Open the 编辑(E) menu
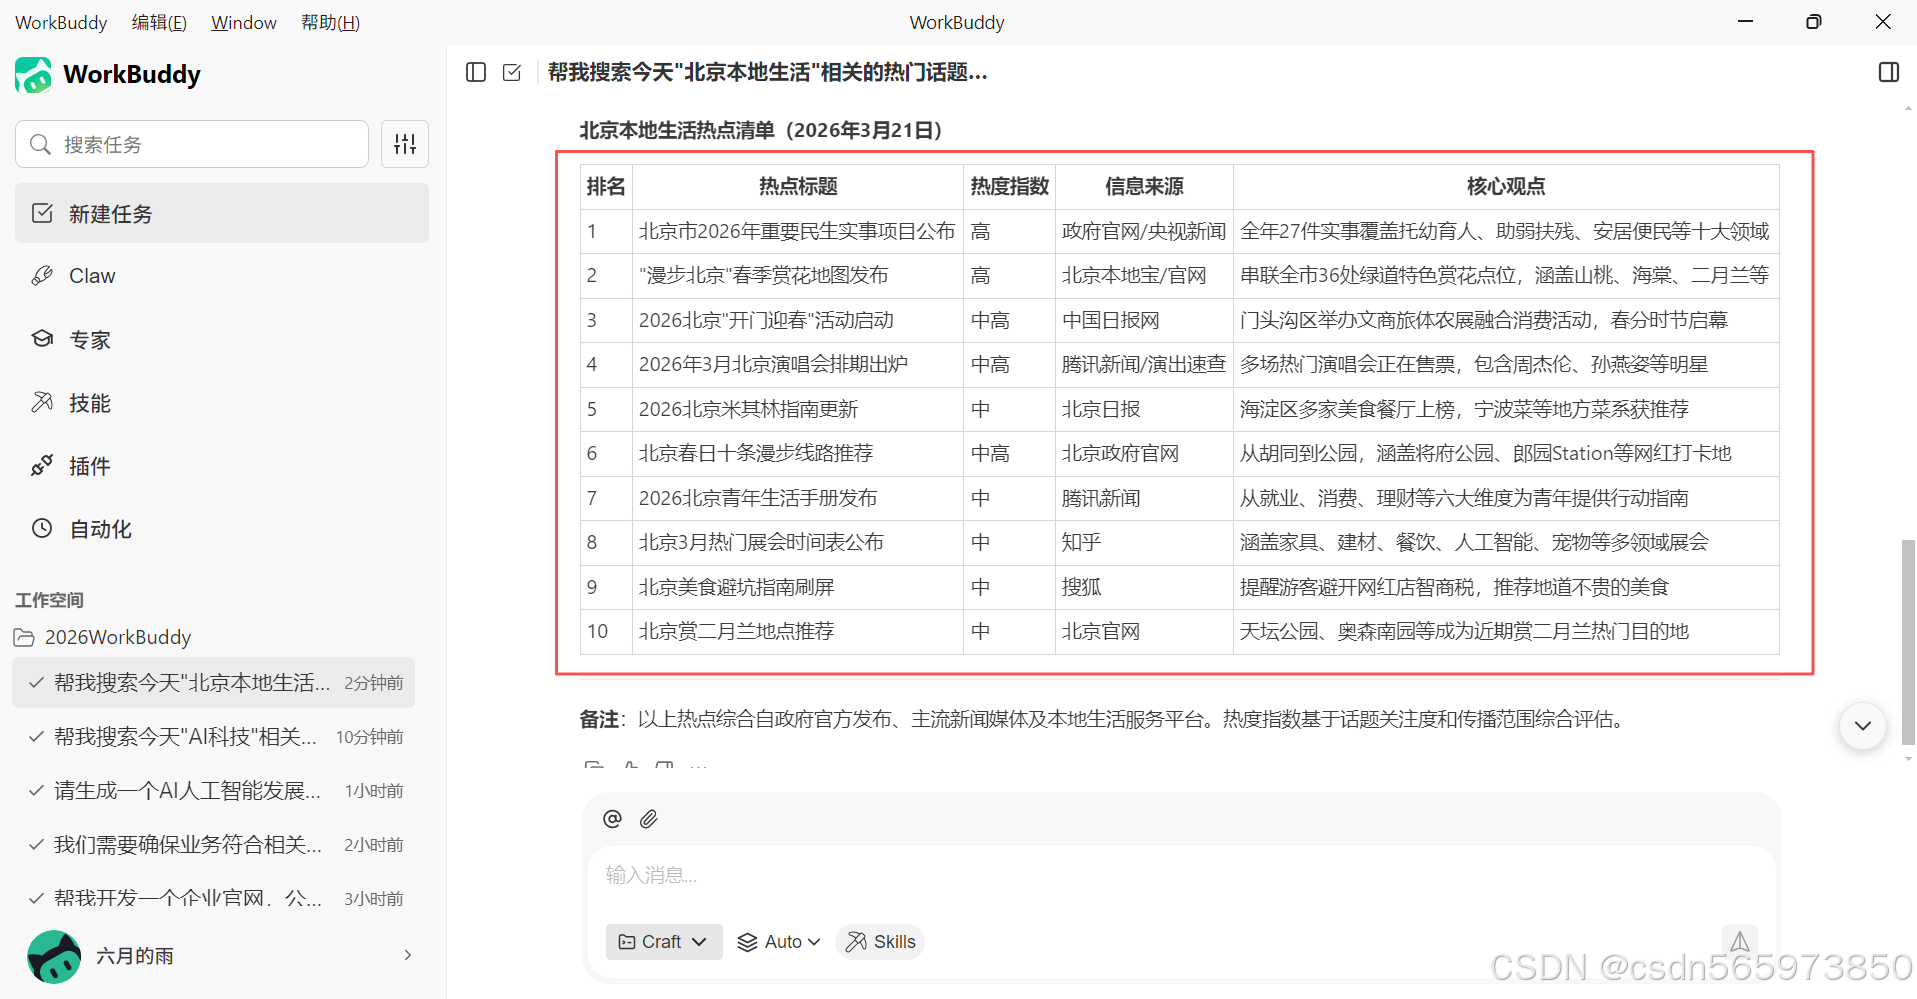The width and height of the screenshot is (1917, 999). pos(159,22)
